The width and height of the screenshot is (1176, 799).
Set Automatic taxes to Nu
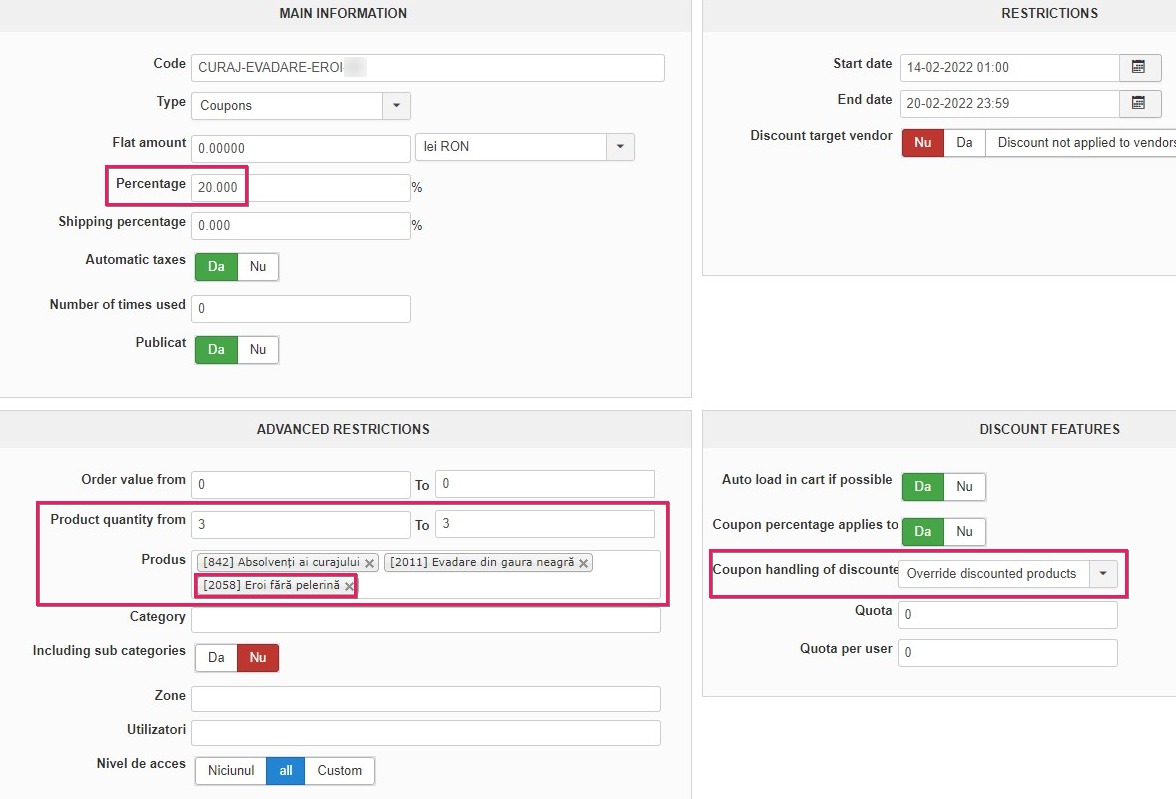(258, 267)
